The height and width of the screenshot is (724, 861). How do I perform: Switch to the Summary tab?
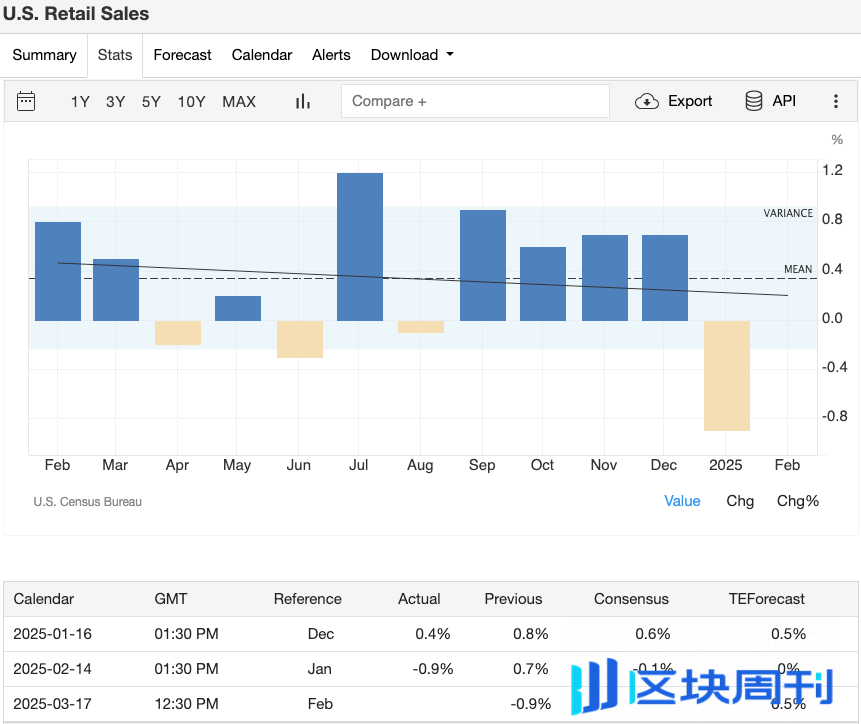click(x=44, y=55)
